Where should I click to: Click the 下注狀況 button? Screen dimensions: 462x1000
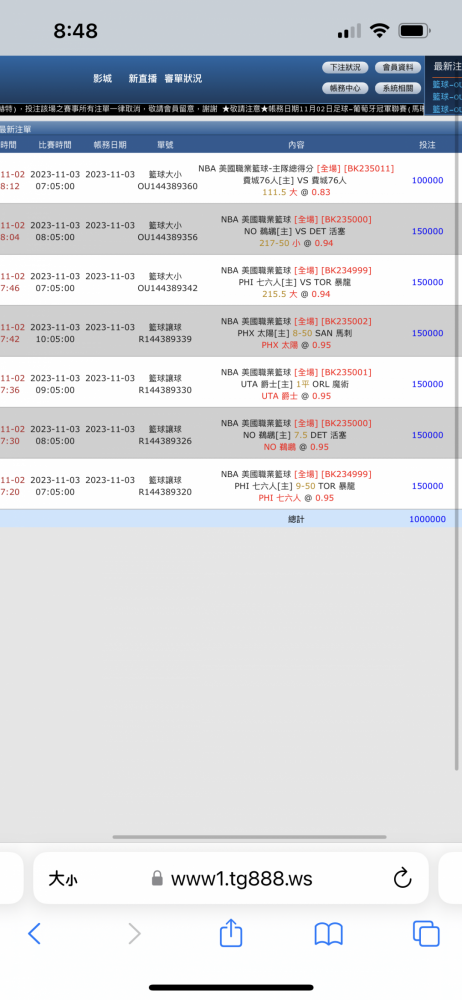[x=345, y=68]
